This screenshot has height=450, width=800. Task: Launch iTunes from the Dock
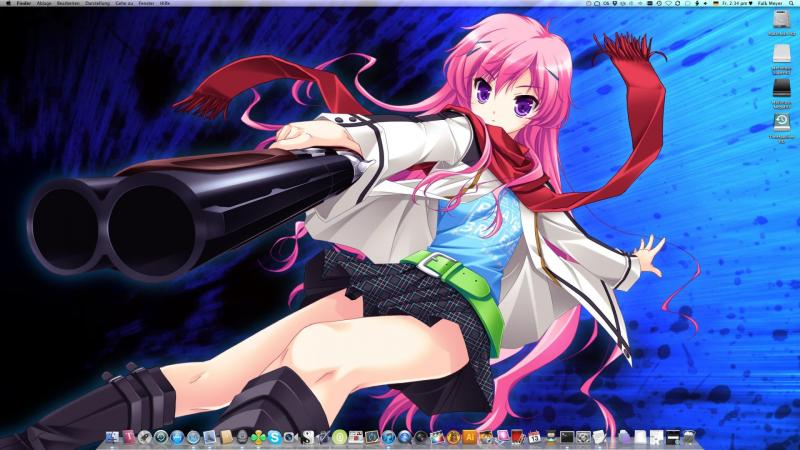click(x=388, y=437)
